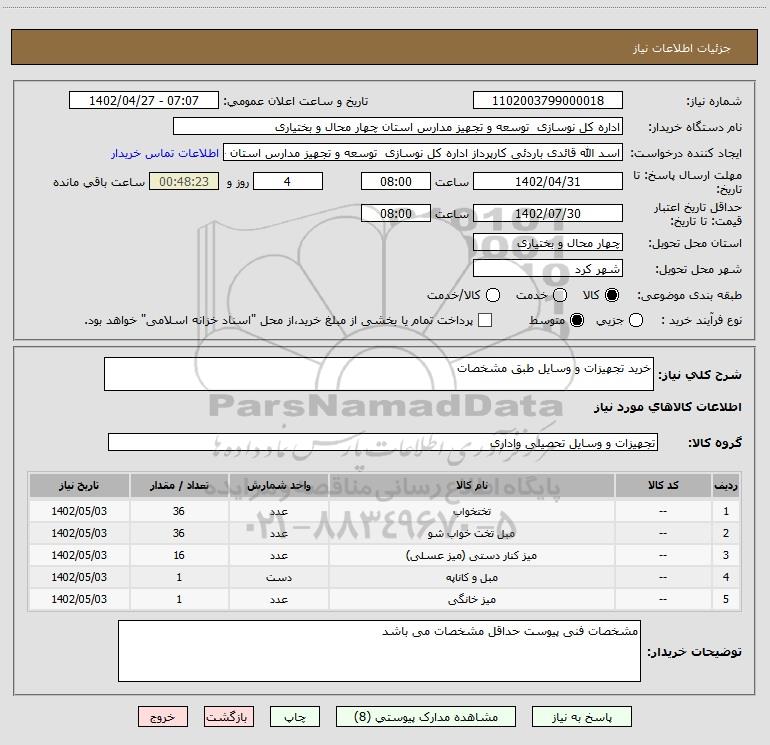This screenshot has height=745, width=770.
Task: Click the ردیف column header
Action: 726,485
